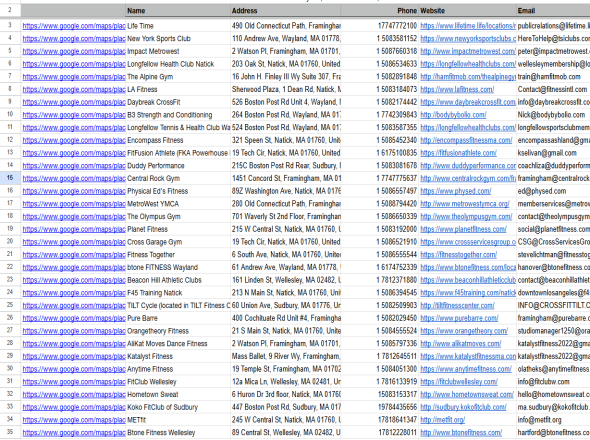Open the newyorksportsclubs website link
Image resolution: width=590 pixels, height=440 pixels.
(x=468, y=39)
